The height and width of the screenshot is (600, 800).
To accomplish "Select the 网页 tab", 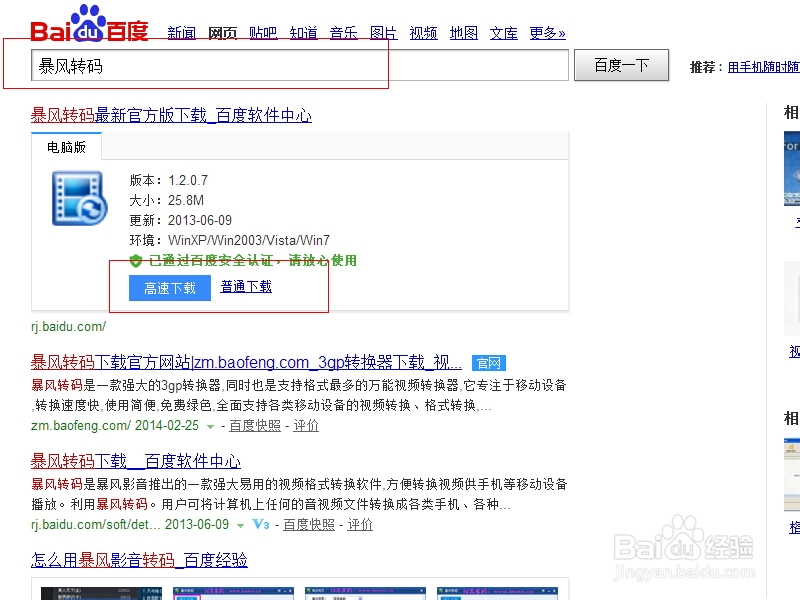I will 222,33.
